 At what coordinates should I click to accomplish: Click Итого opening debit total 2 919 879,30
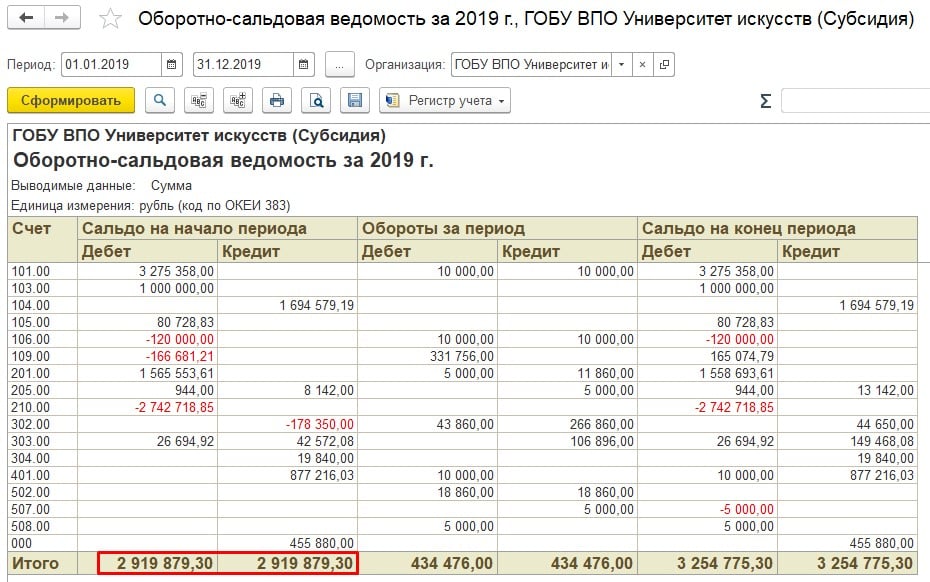tap(160, 564)
